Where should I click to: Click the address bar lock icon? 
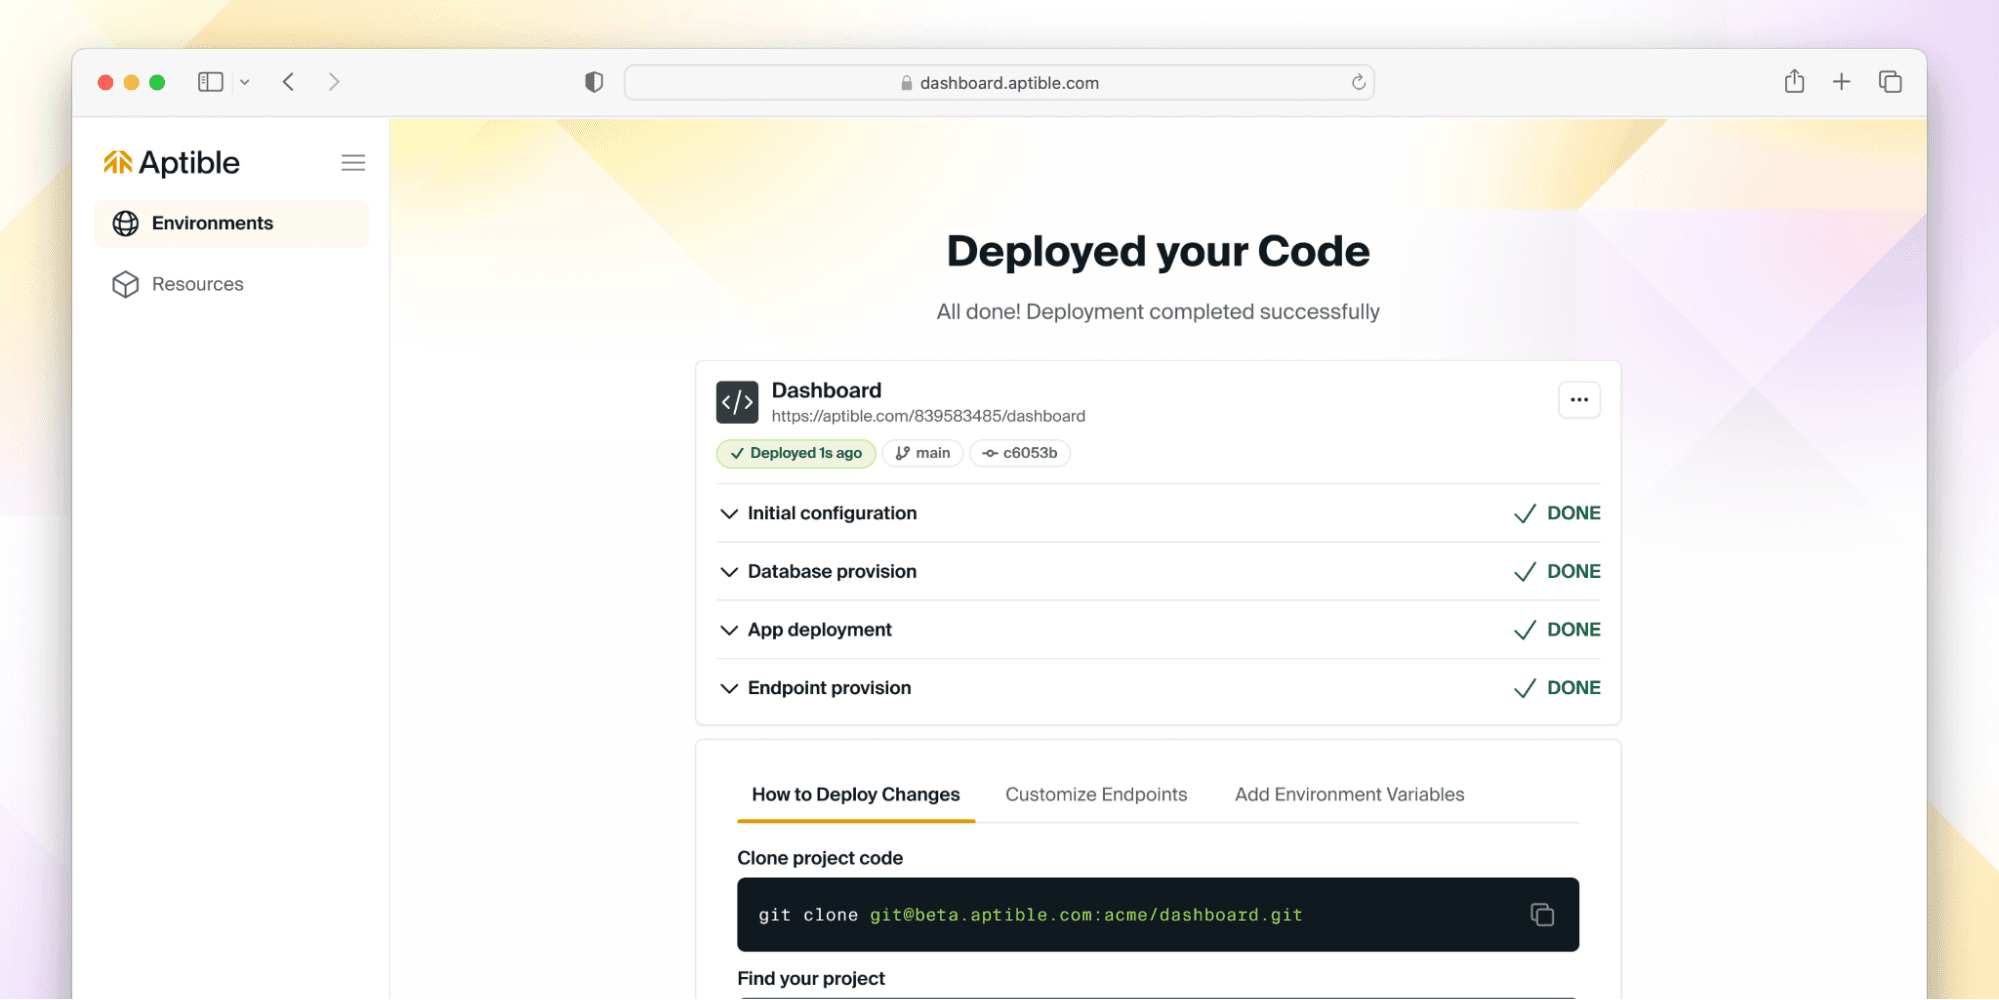tap(906, 83)
